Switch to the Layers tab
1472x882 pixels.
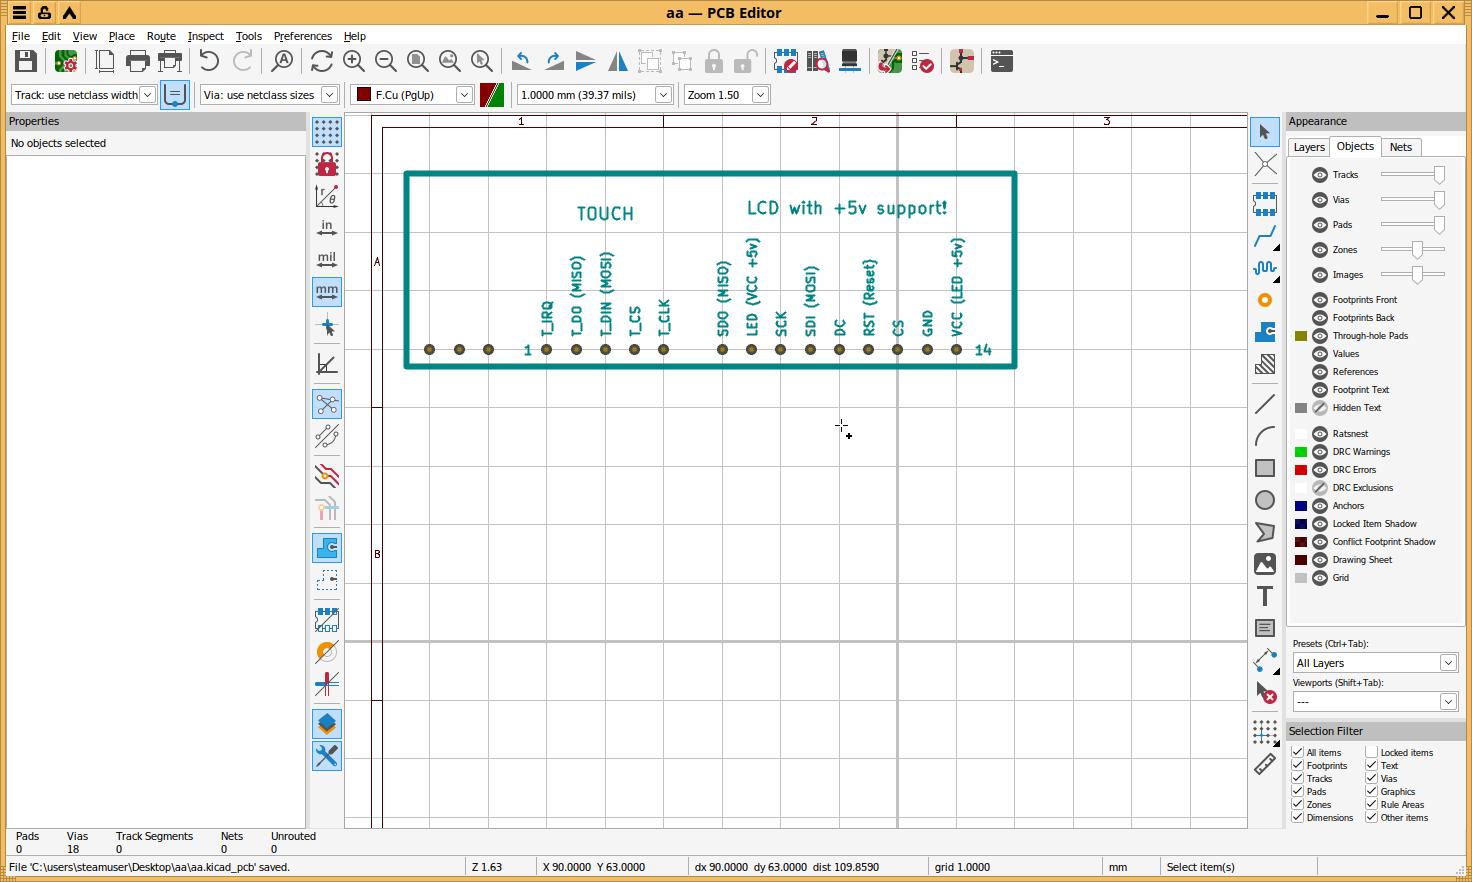coord(1308,147)
